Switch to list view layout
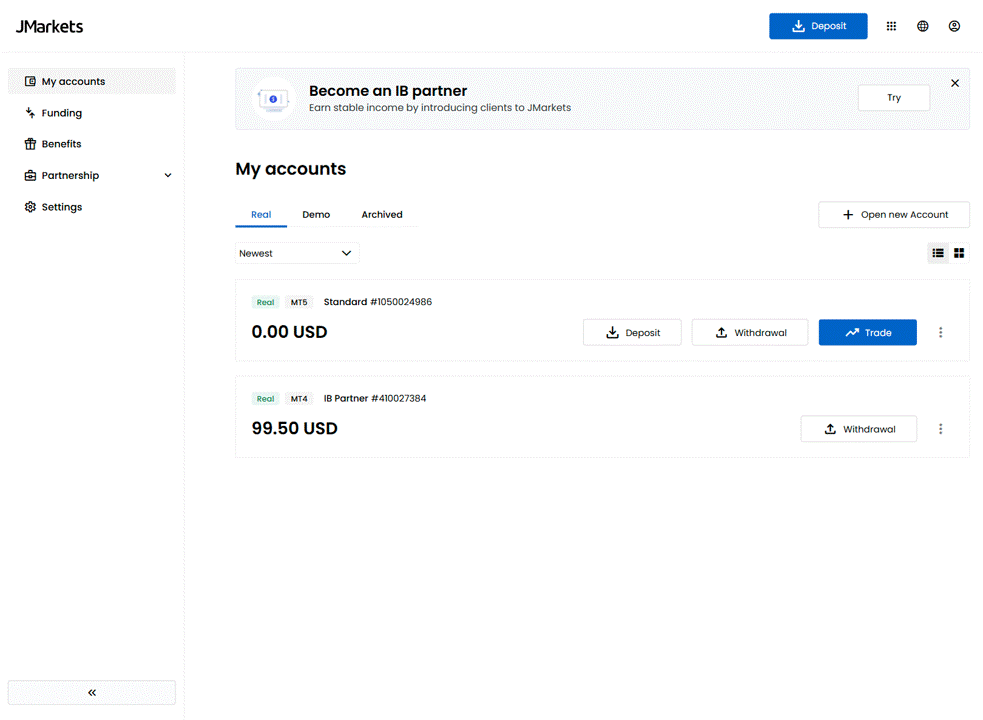983x720 pixels. tap(937, 253)
